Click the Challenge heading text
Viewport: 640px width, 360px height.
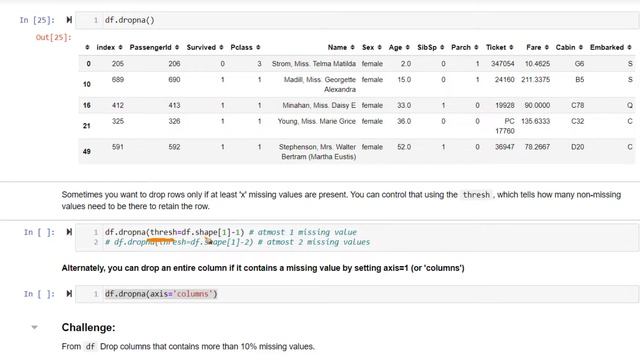click(x=89, y=327)
